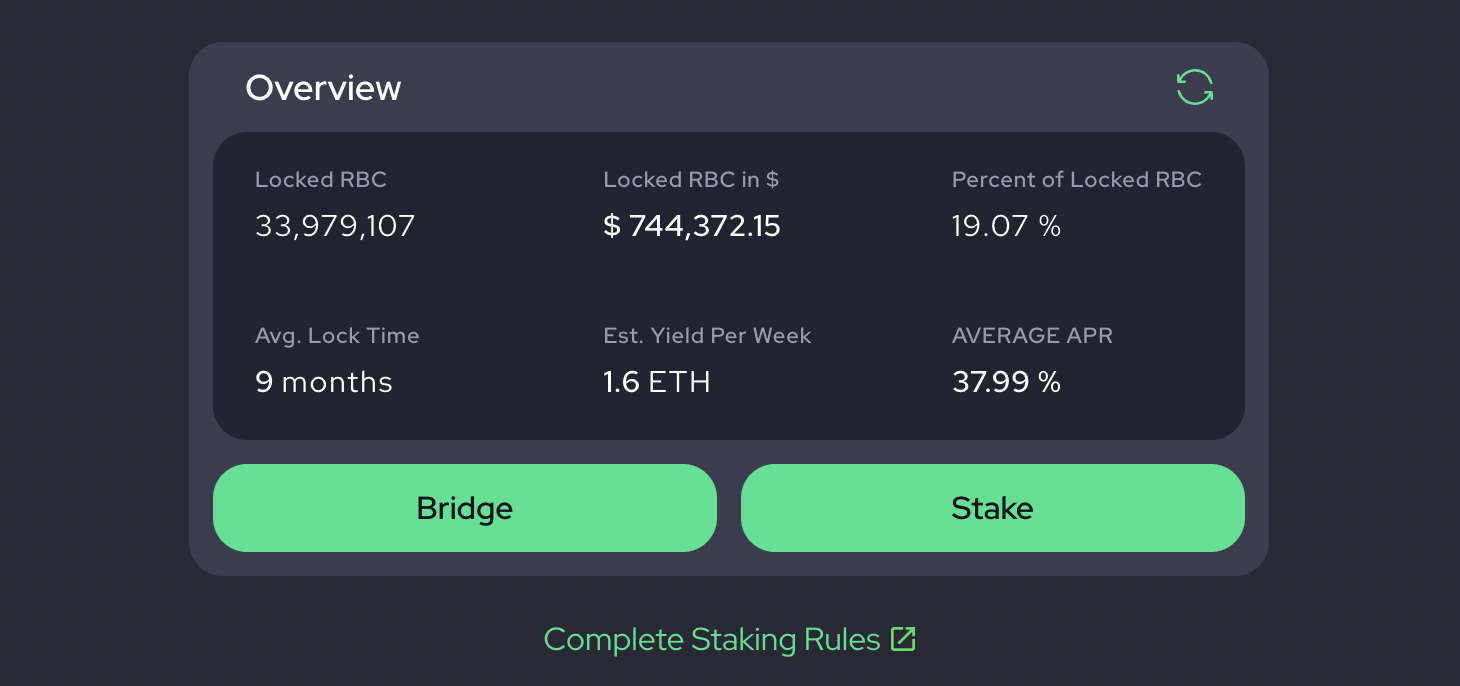Click the Est. Yield Per Week label
Image resolution: width=1460 pixels, height=686 pixels.
pyautogui.click(x=707, y=336)
